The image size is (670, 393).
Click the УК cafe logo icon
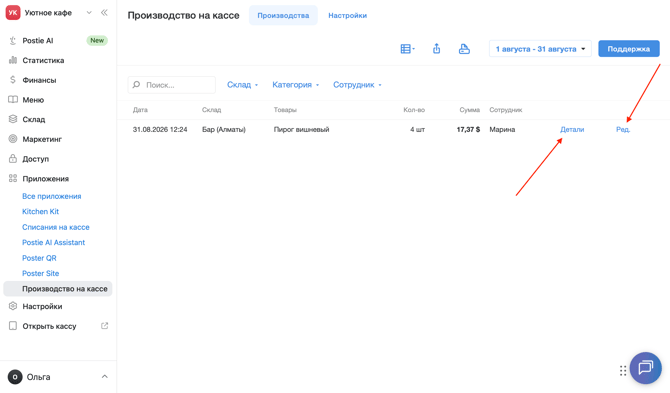click(13, 12)
